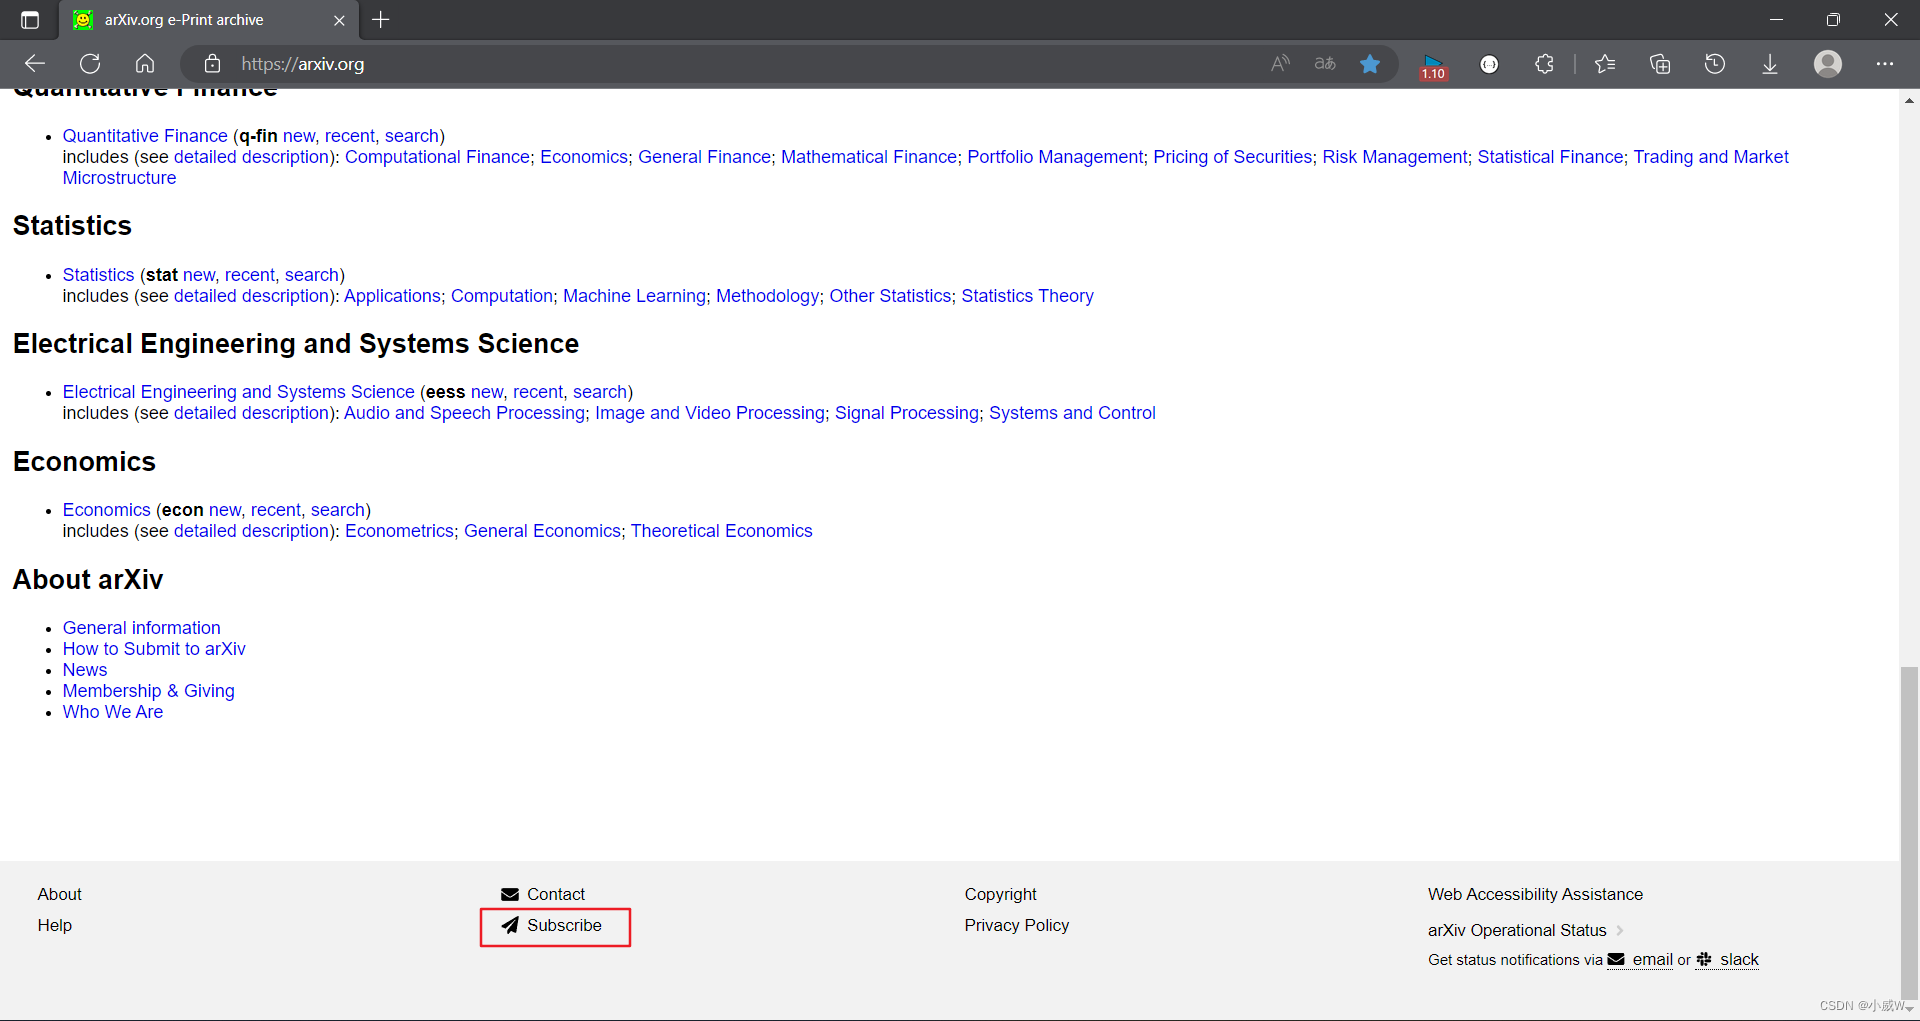Open the tab actions menu icon

pyautogui.click(x=30, y=20)
